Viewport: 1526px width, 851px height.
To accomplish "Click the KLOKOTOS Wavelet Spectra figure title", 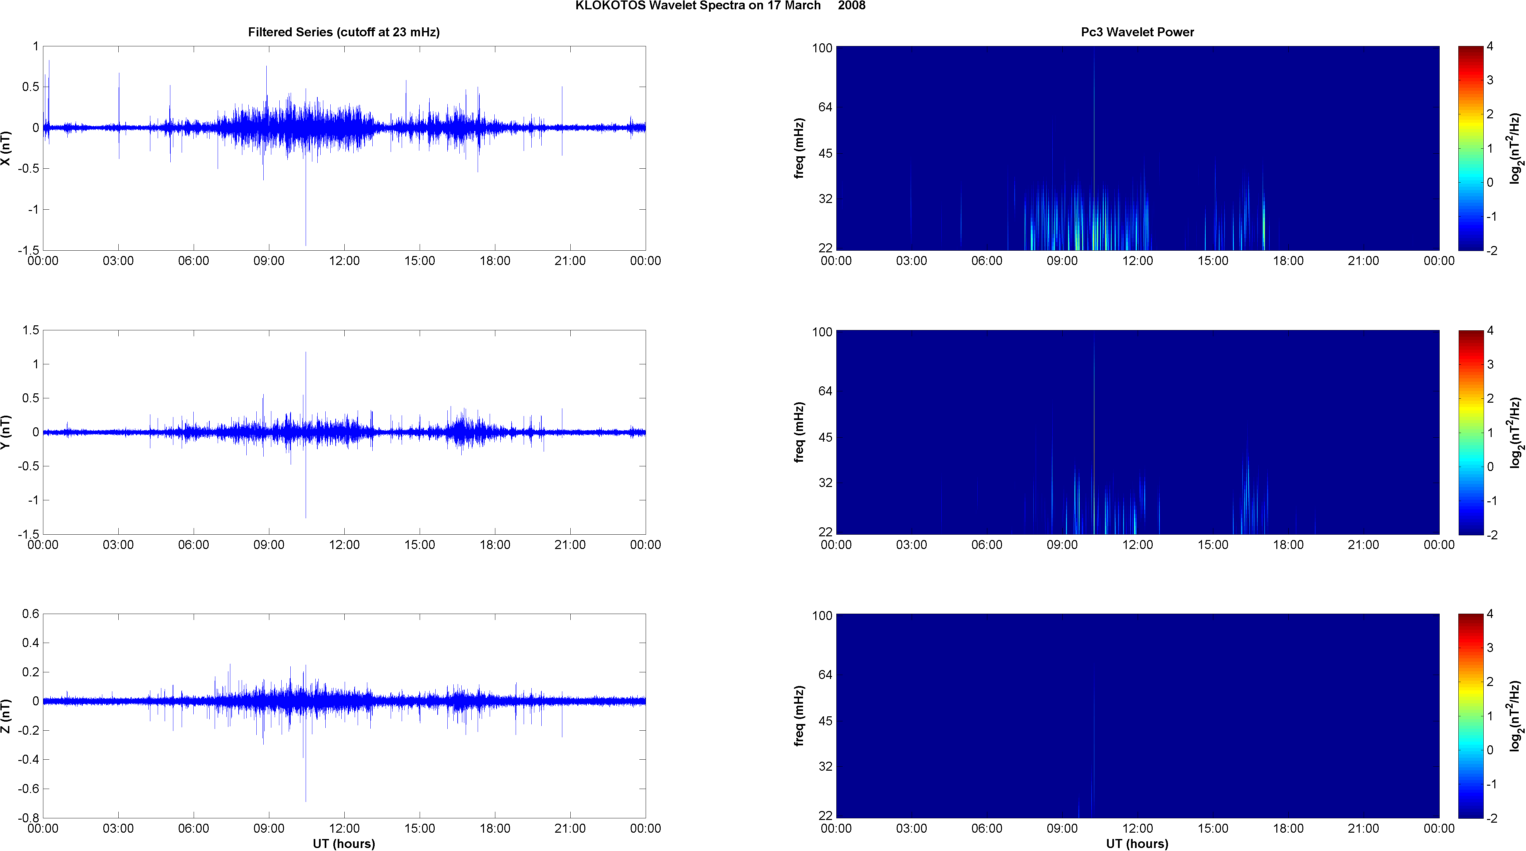I will pos(720,6).
